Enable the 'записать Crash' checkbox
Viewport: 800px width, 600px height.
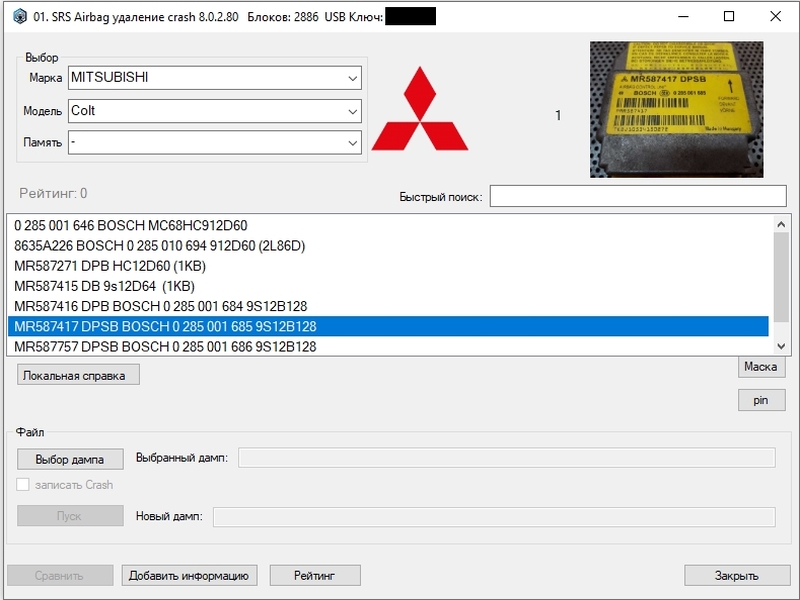23,485
